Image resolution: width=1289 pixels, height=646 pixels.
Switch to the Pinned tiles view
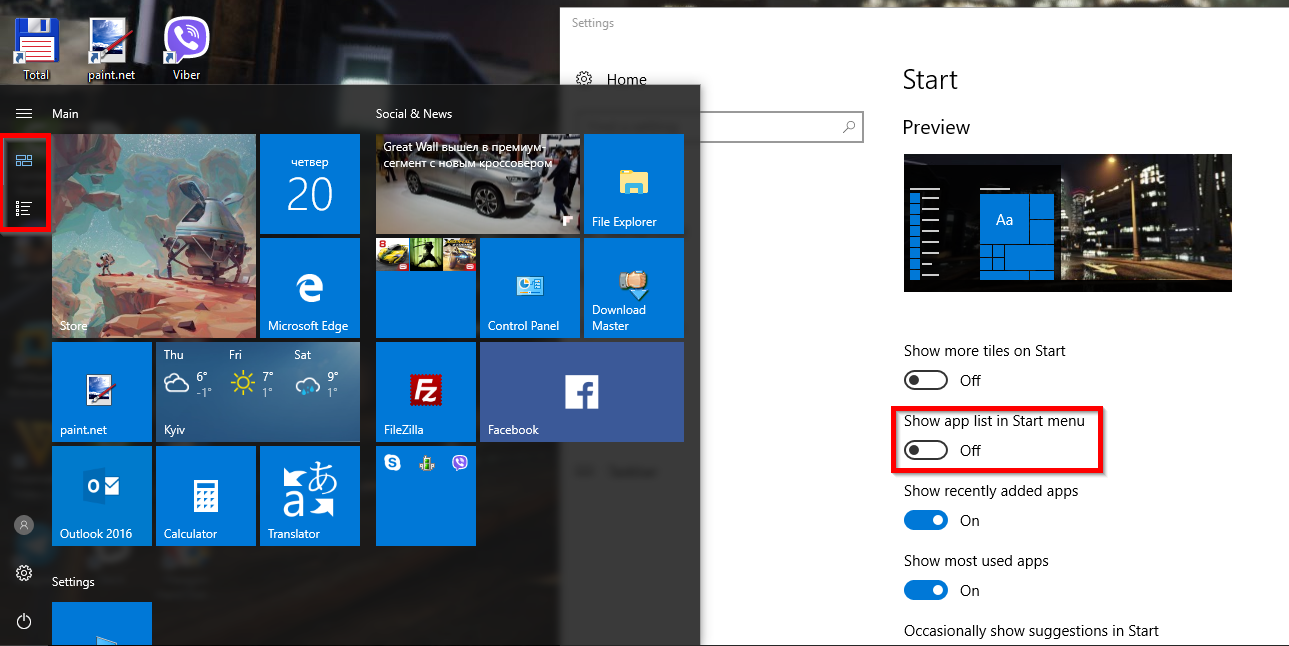point(24,161)
